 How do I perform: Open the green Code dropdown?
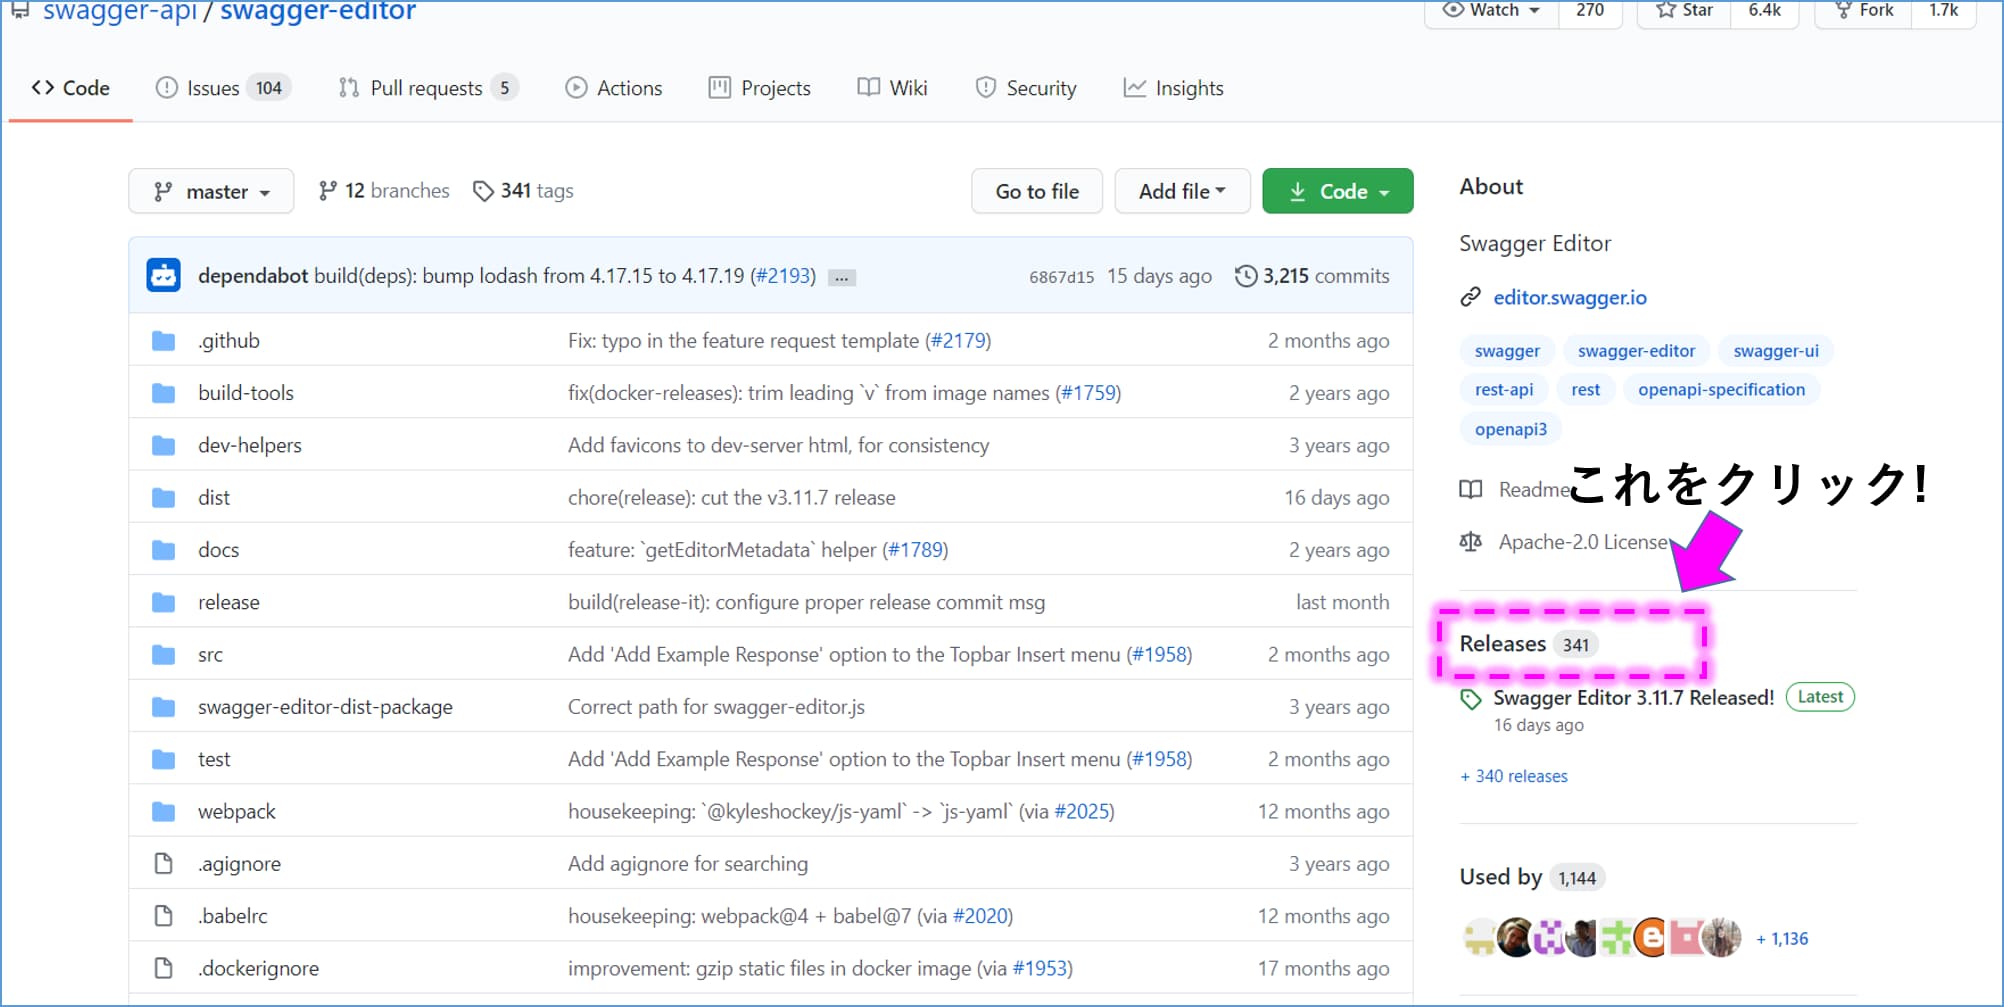coord(1338,191)
